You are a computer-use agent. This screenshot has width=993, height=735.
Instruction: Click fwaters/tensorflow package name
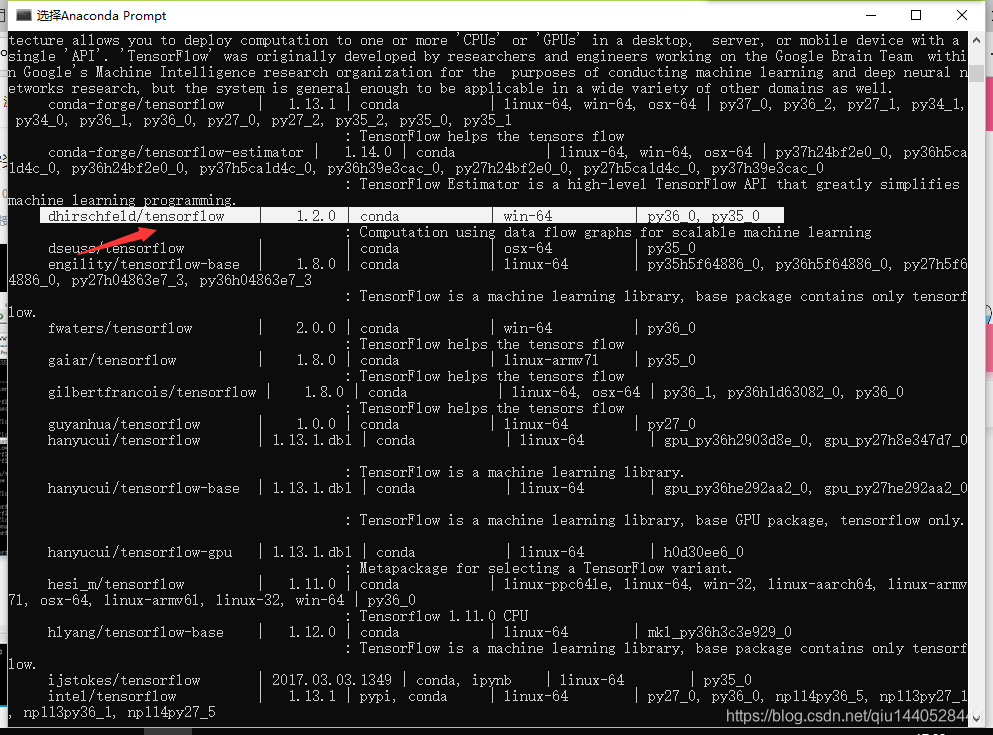coord(120,328)
